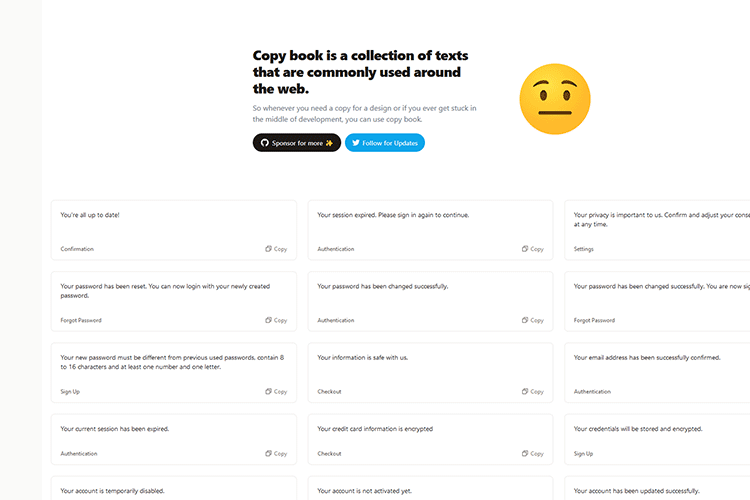This screenshot has width=750, height=500.
Task: Copy the new password requirements text
Action: tap(276, 392)
